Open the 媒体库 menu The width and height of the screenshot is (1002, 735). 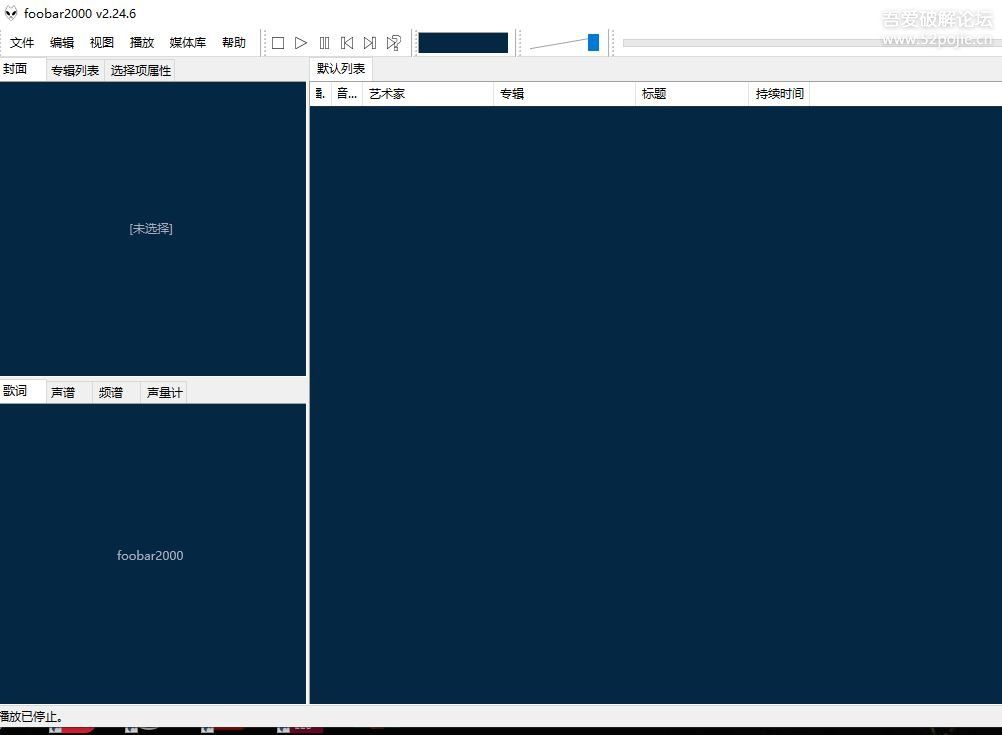(x=188, y=42)
